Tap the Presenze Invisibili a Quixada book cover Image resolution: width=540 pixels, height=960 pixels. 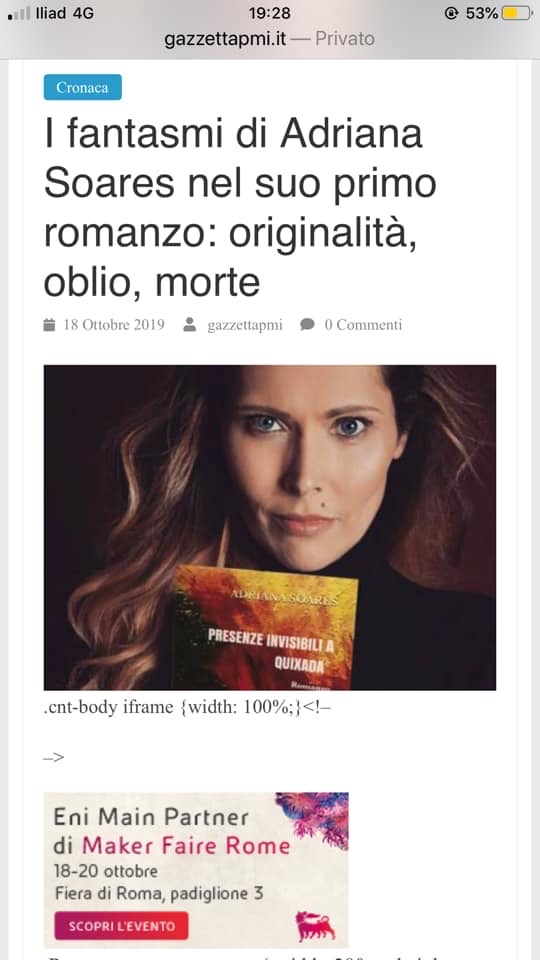(x=264, y=628)
